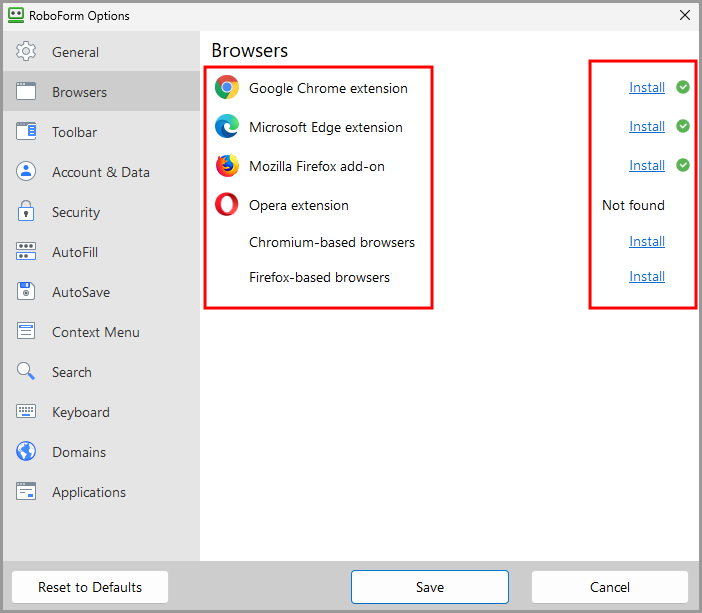Screen dimensions: 702x613
Task: Switch to Toolbar settings
Action: pyautogui.click(x=102, y=132)
